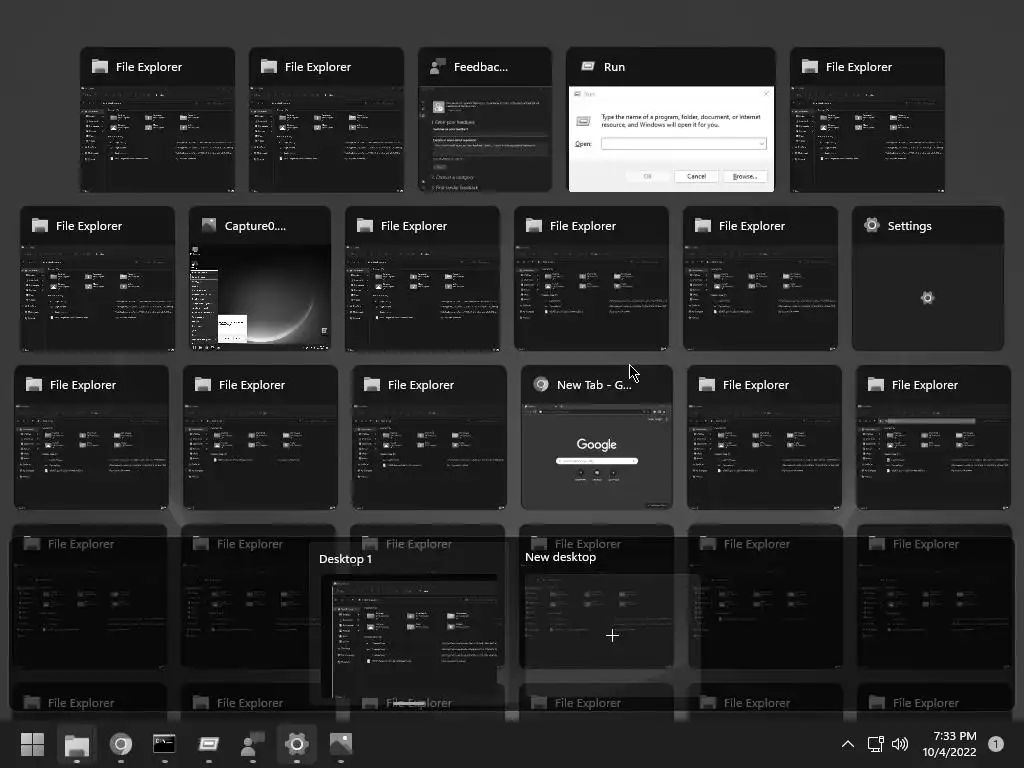
Task: Open File Explorer window immediately left of New Tab
Action: pyautogui.click(x=429, y=438)
